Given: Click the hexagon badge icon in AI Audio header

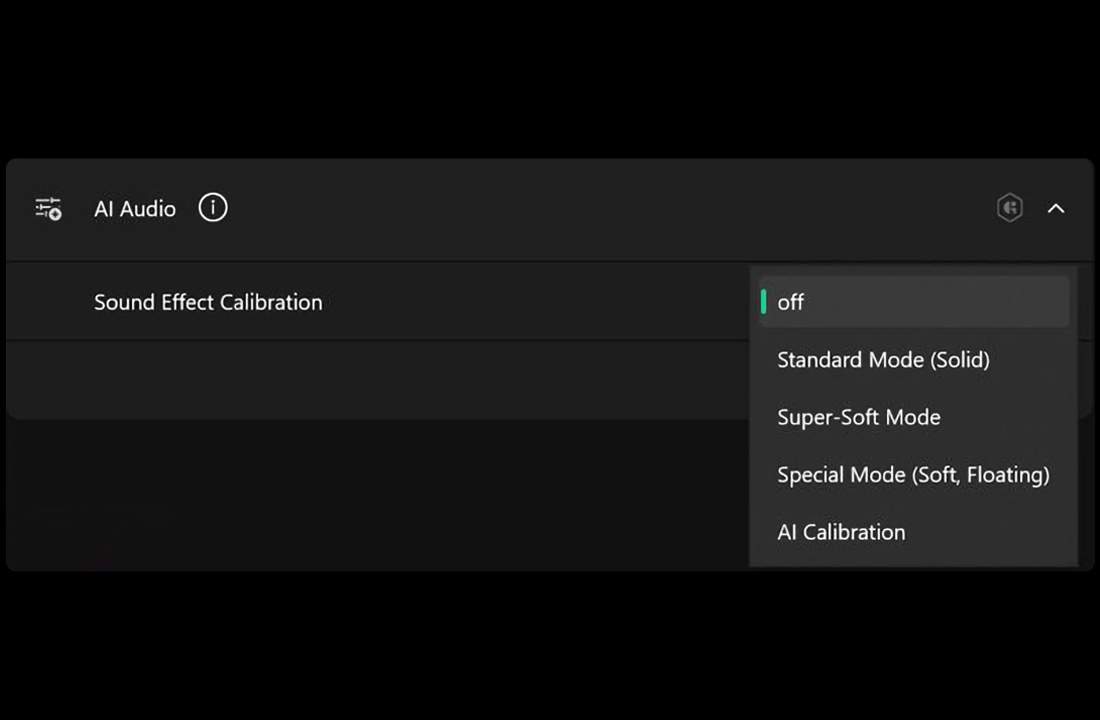Looking at the screenshot, I should [1010, 208].
